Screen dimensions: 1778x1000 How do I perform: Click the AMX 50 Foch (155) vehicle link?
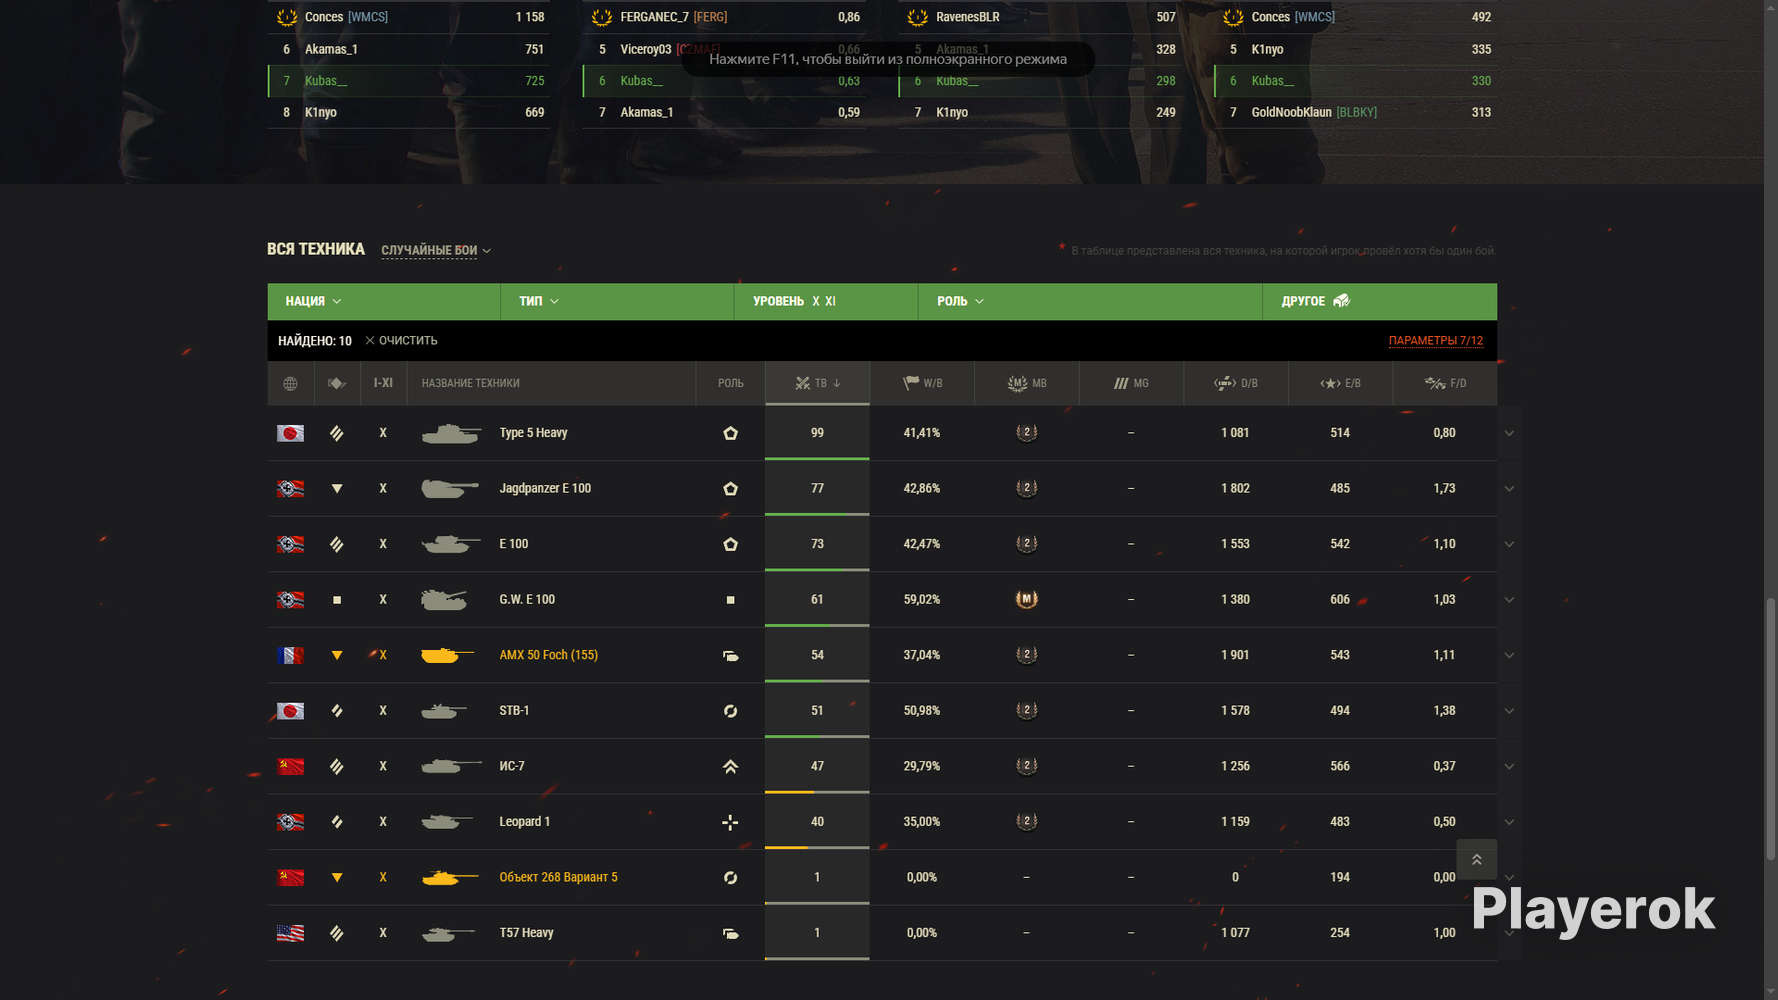point(548,655)
